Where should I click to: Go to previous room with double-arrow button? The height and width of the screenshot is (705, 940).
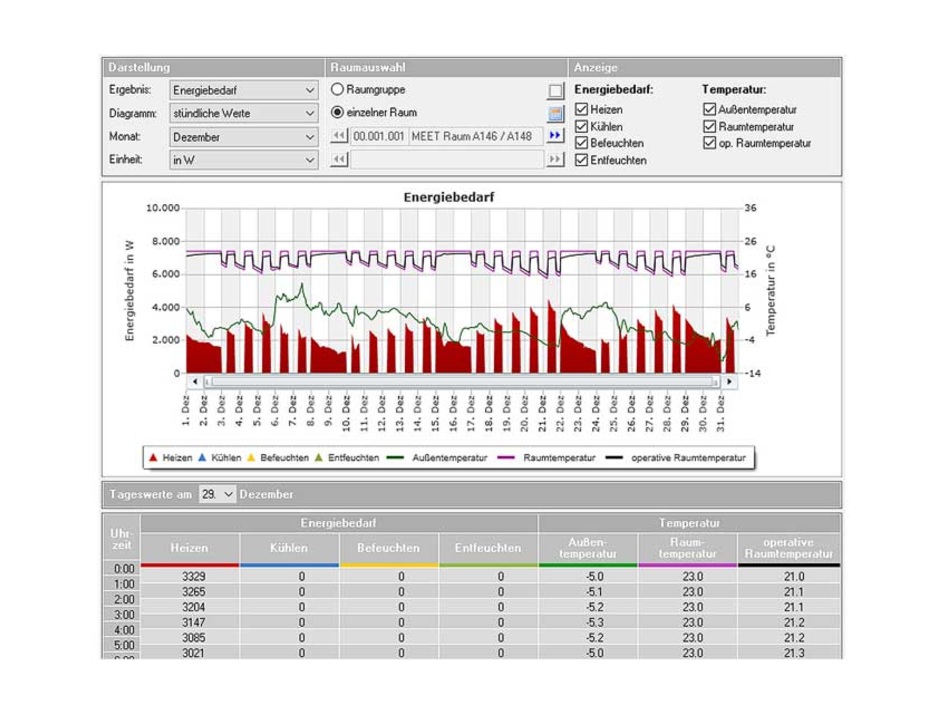339,136
